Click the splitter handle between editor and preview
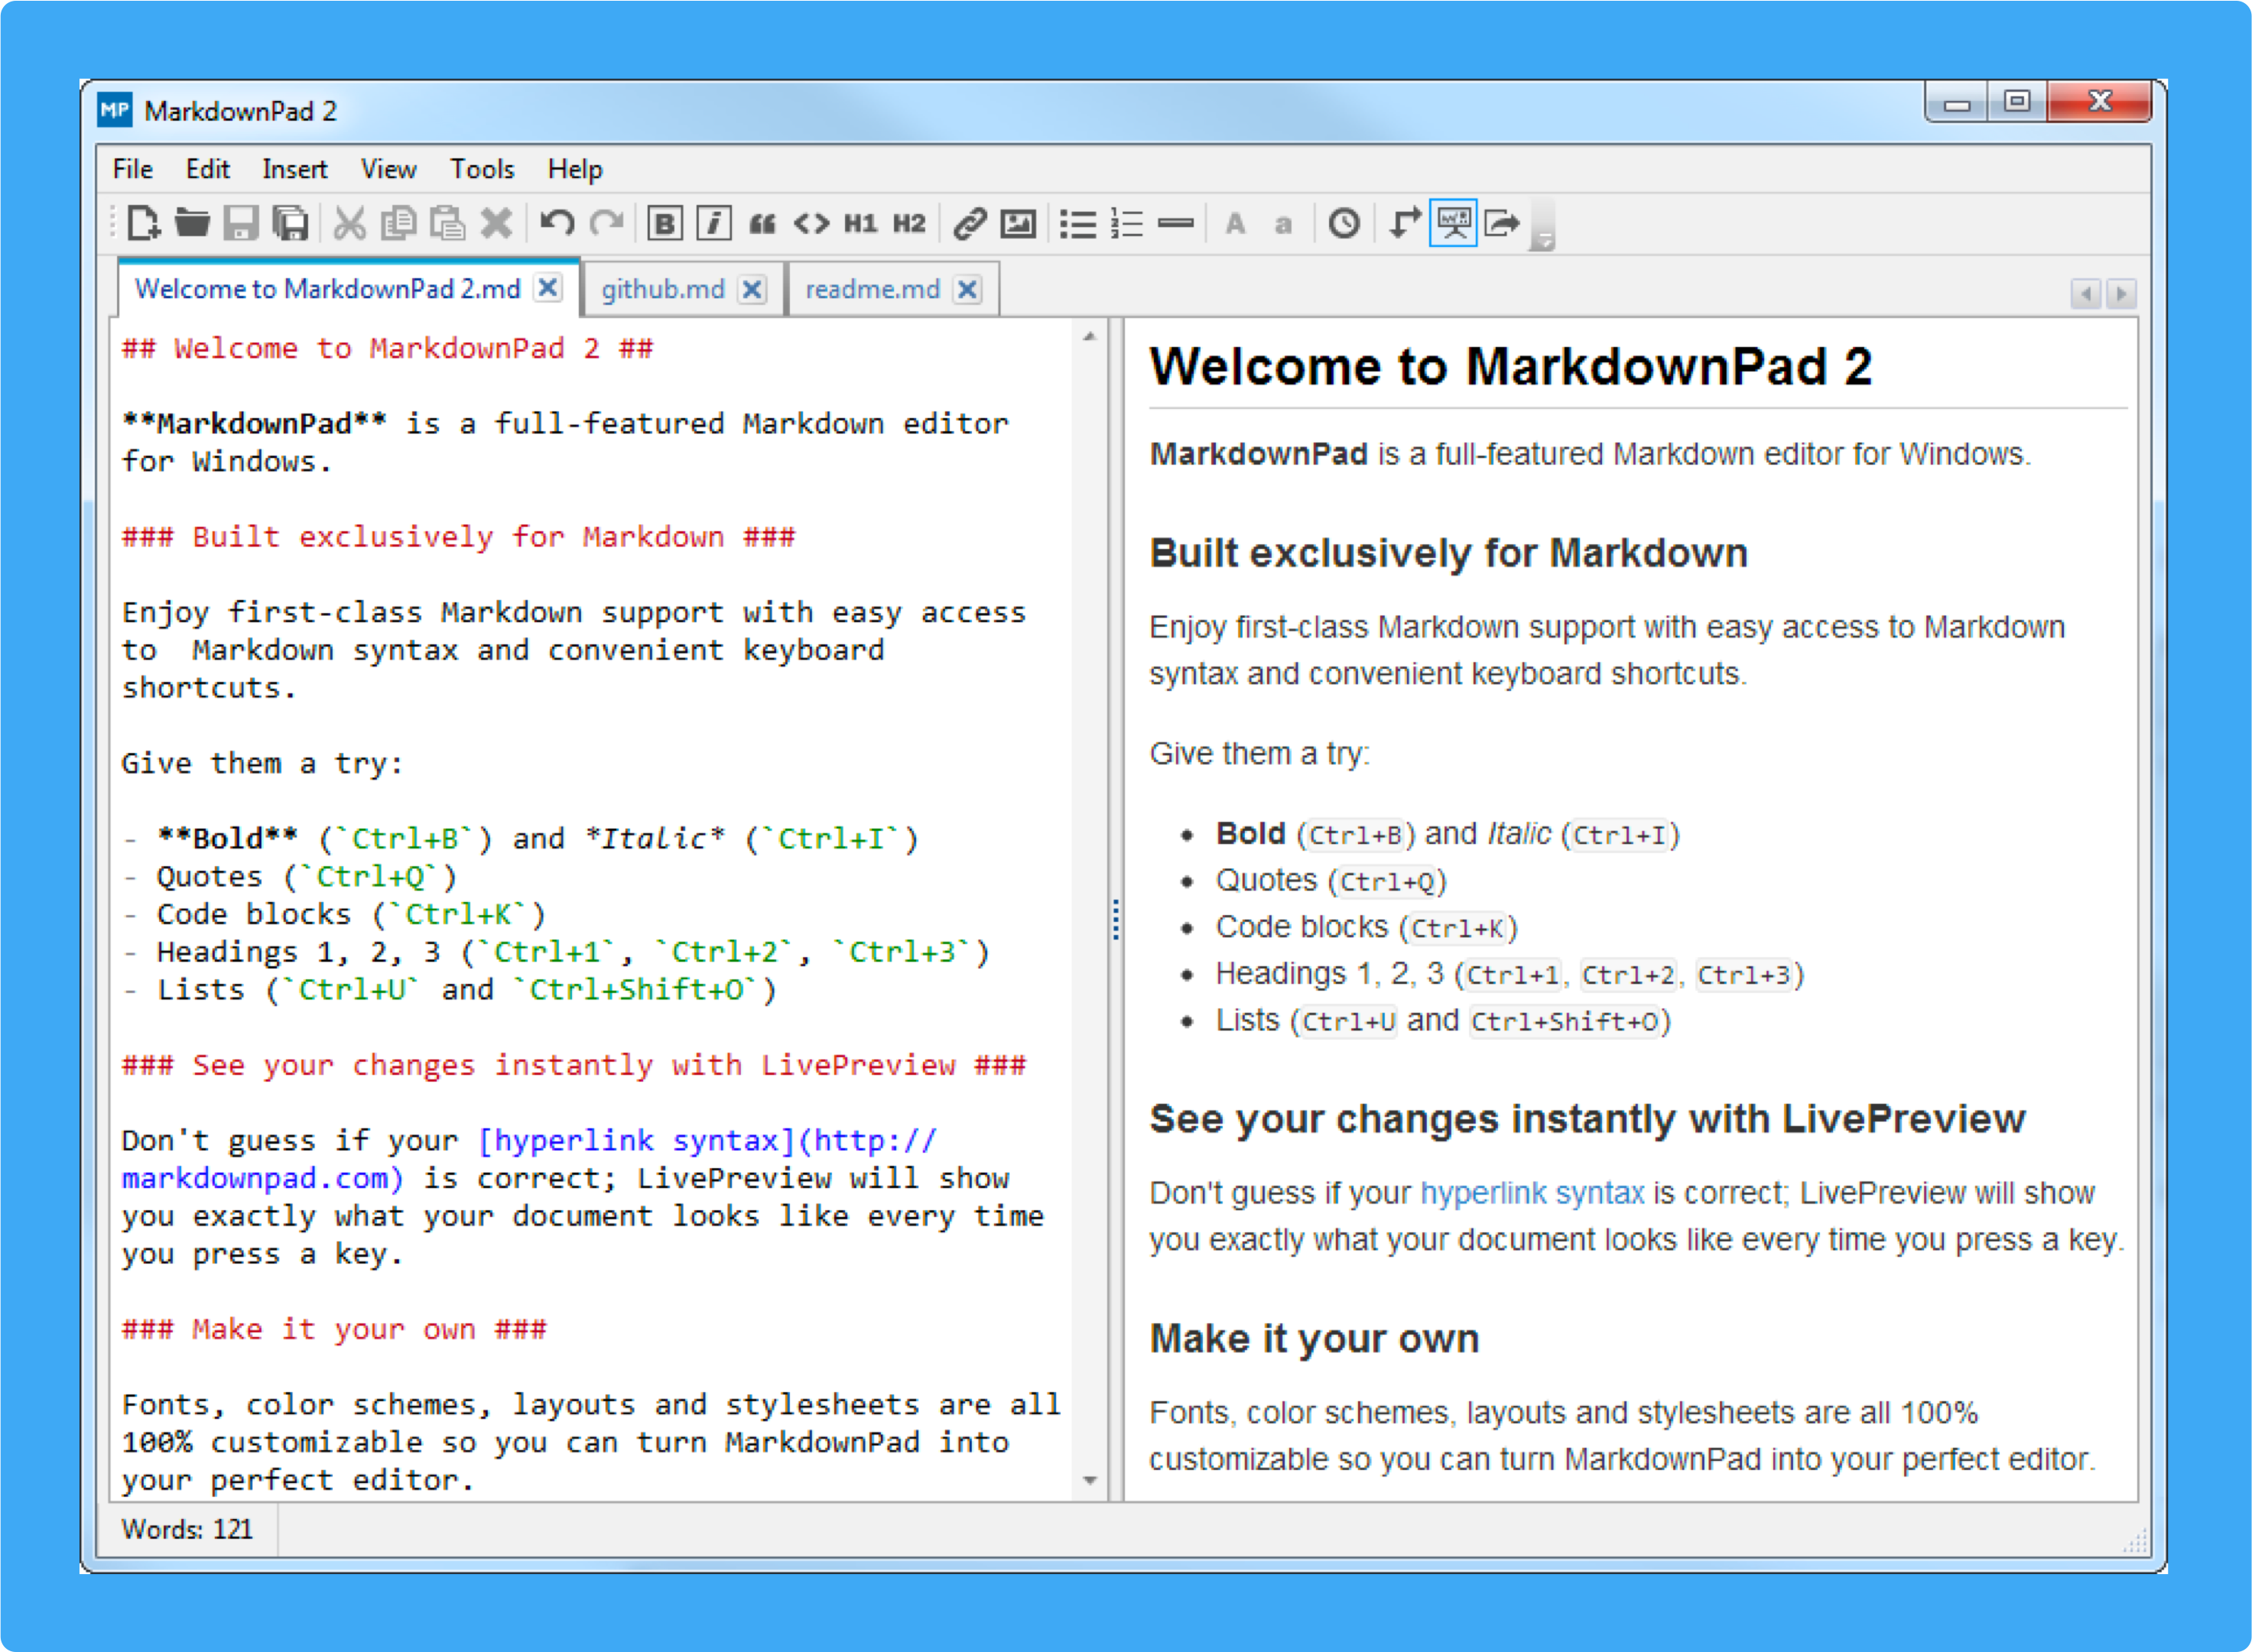The height and width of the screenshot is (1652, 2252). [x=1115, y=919]
